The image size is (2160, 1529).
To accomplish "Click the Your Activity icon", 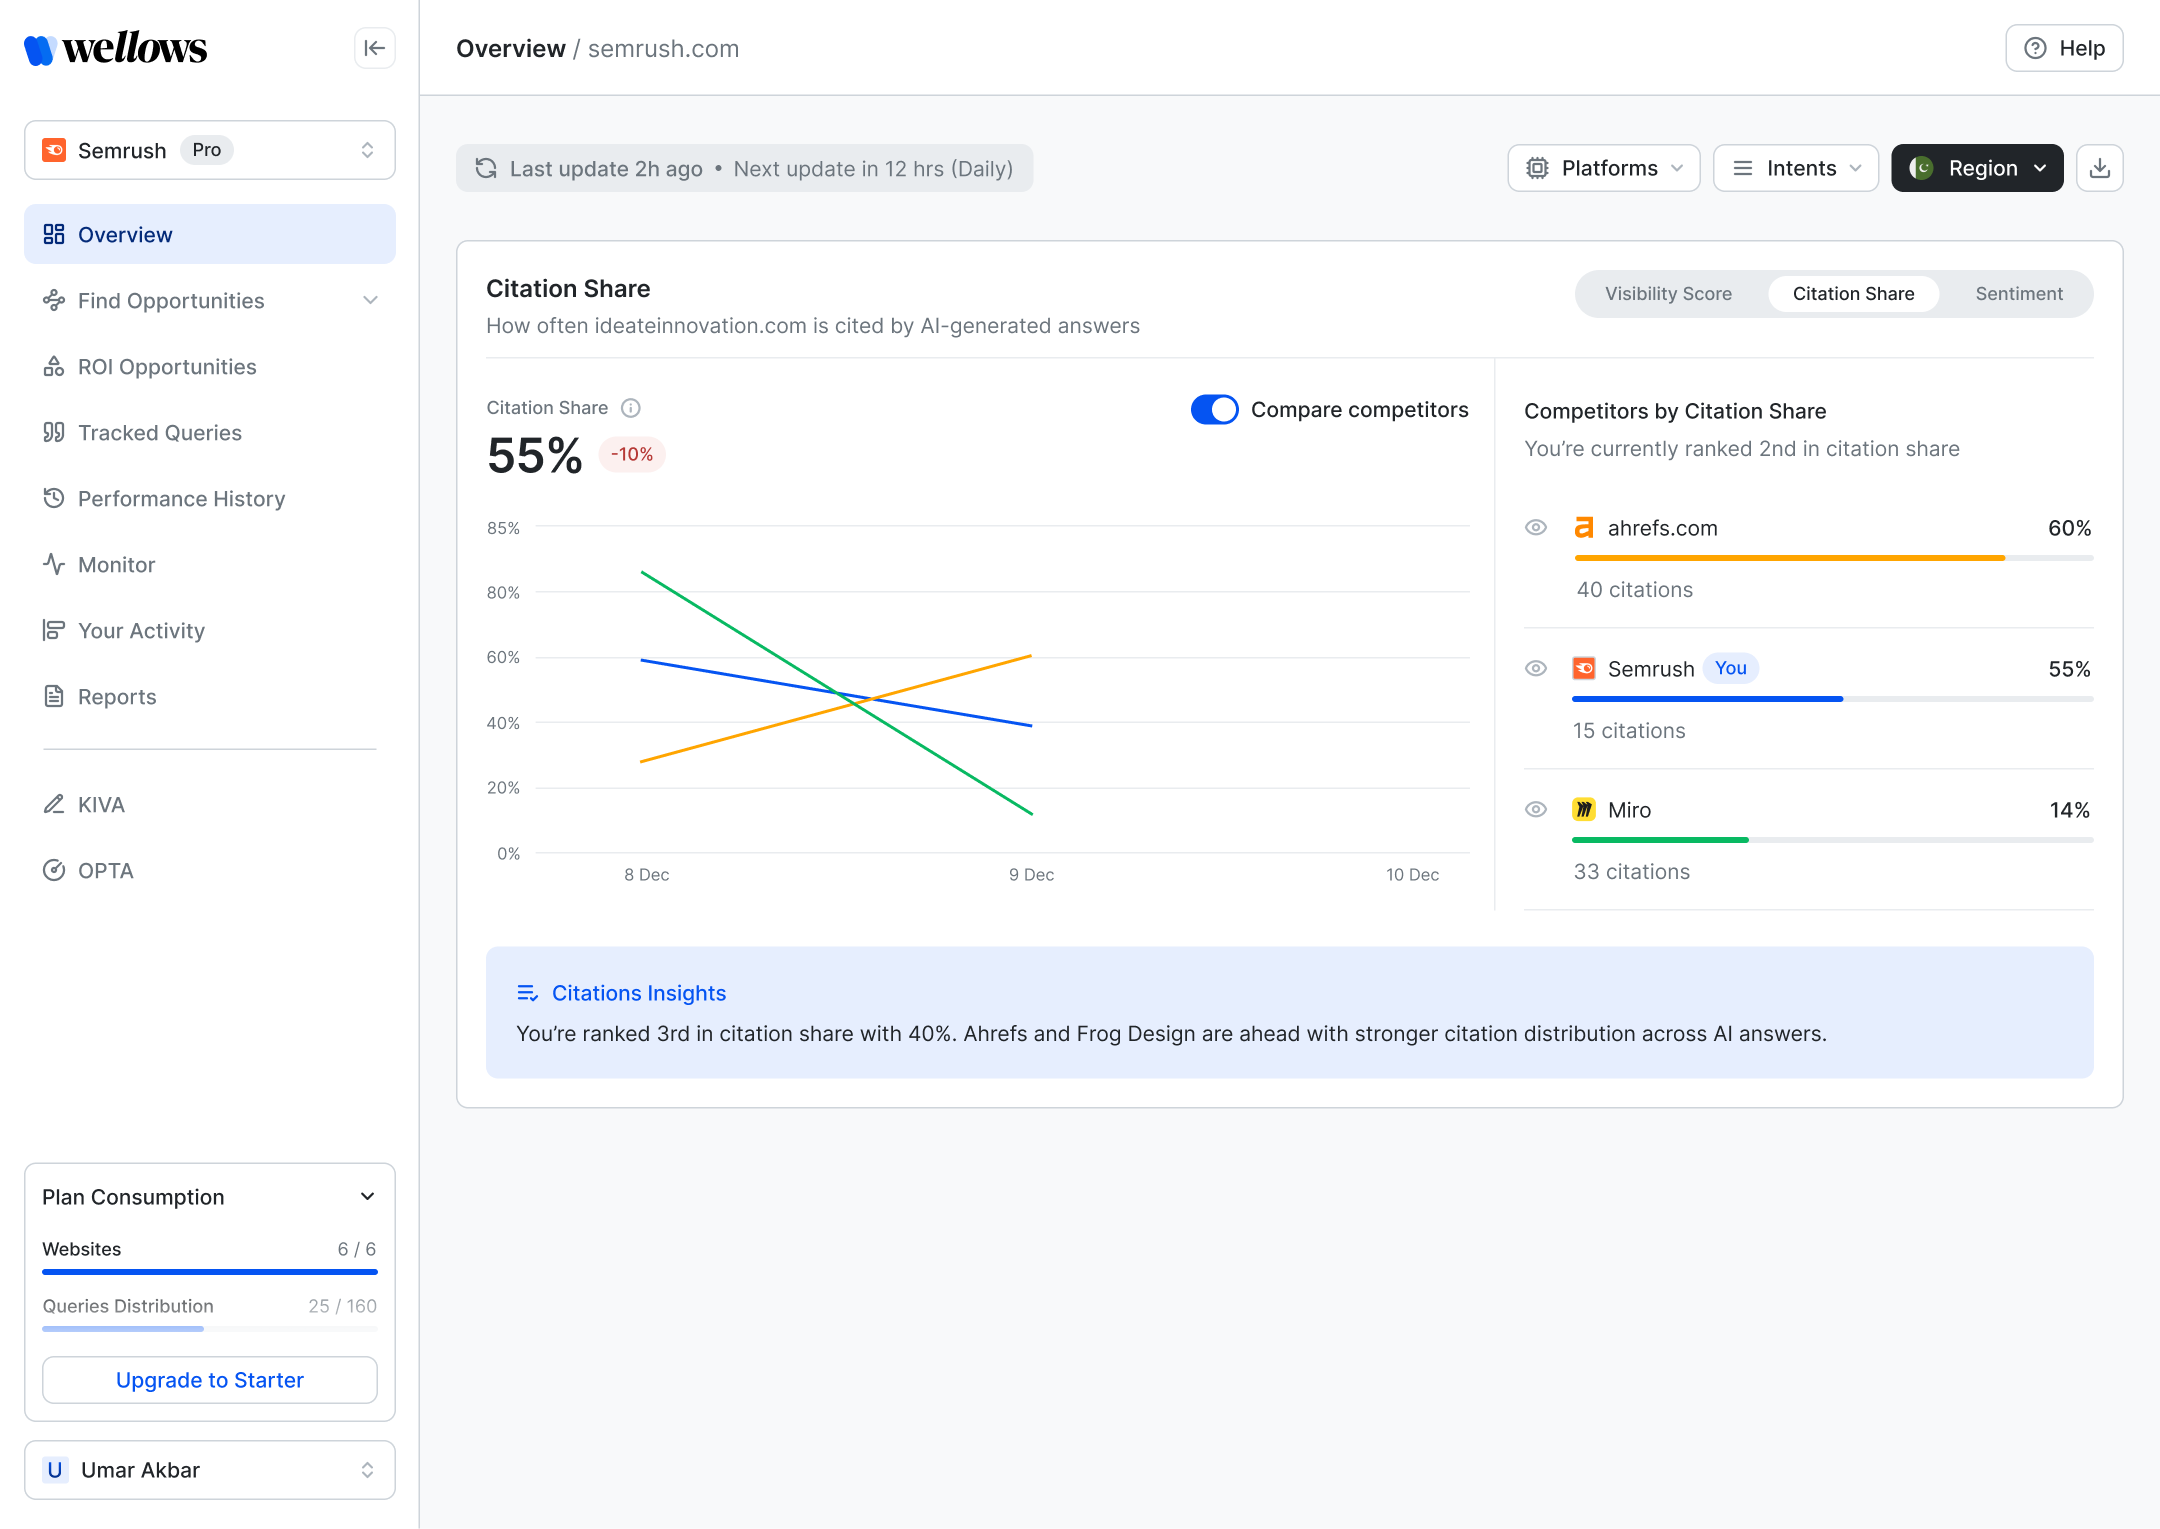I will pyautogui.click(x=54, y=630).
